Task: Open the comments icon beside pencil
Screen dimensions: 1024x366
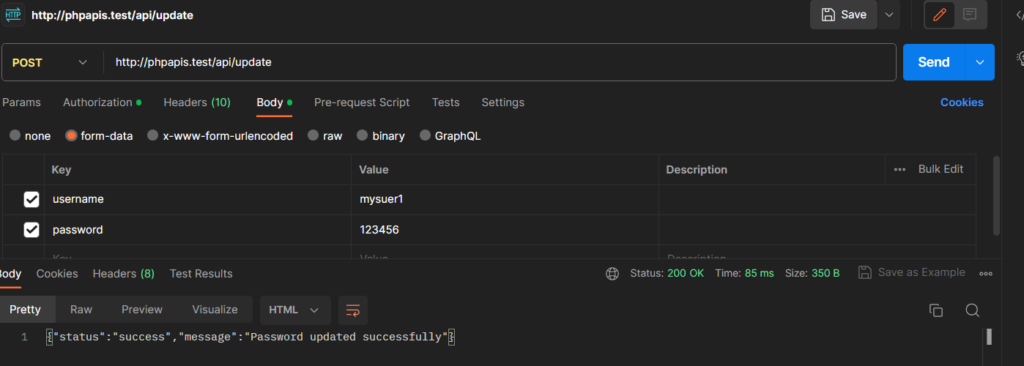Action: 970,15
